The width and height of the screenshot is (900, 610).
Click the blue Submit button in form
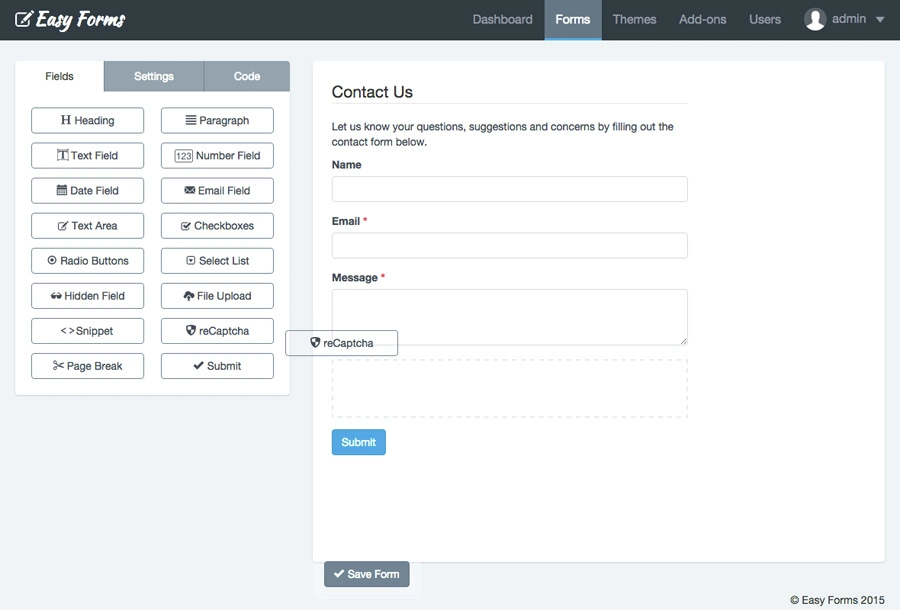[x=359, y=442]
